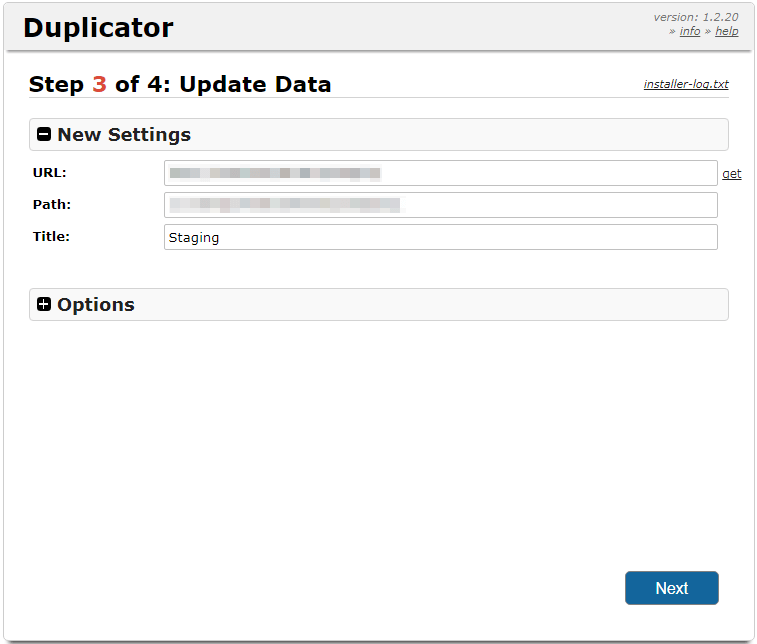Viewport: 757px width, 644px height.
Task: Click the Next button
Action: [672, 588]
